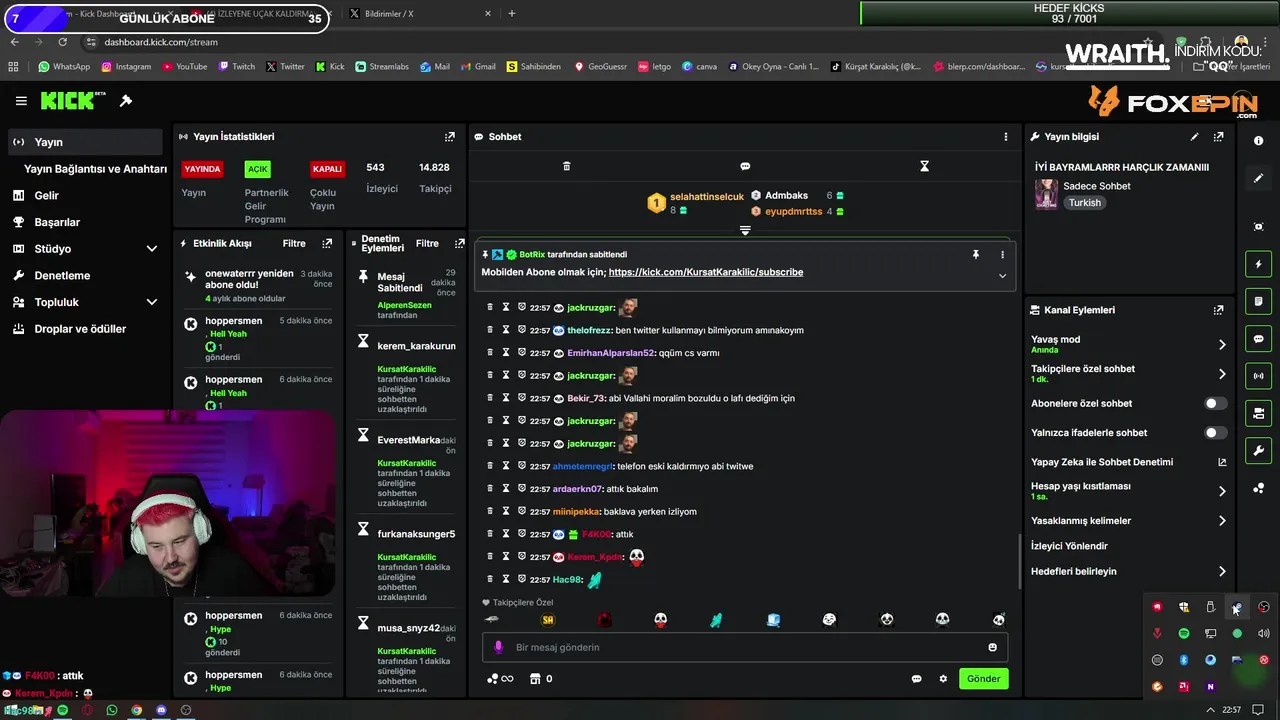Click the shop icon showing 0
The height and width of the screenshot is (720, 1280).
pos(541,678)
